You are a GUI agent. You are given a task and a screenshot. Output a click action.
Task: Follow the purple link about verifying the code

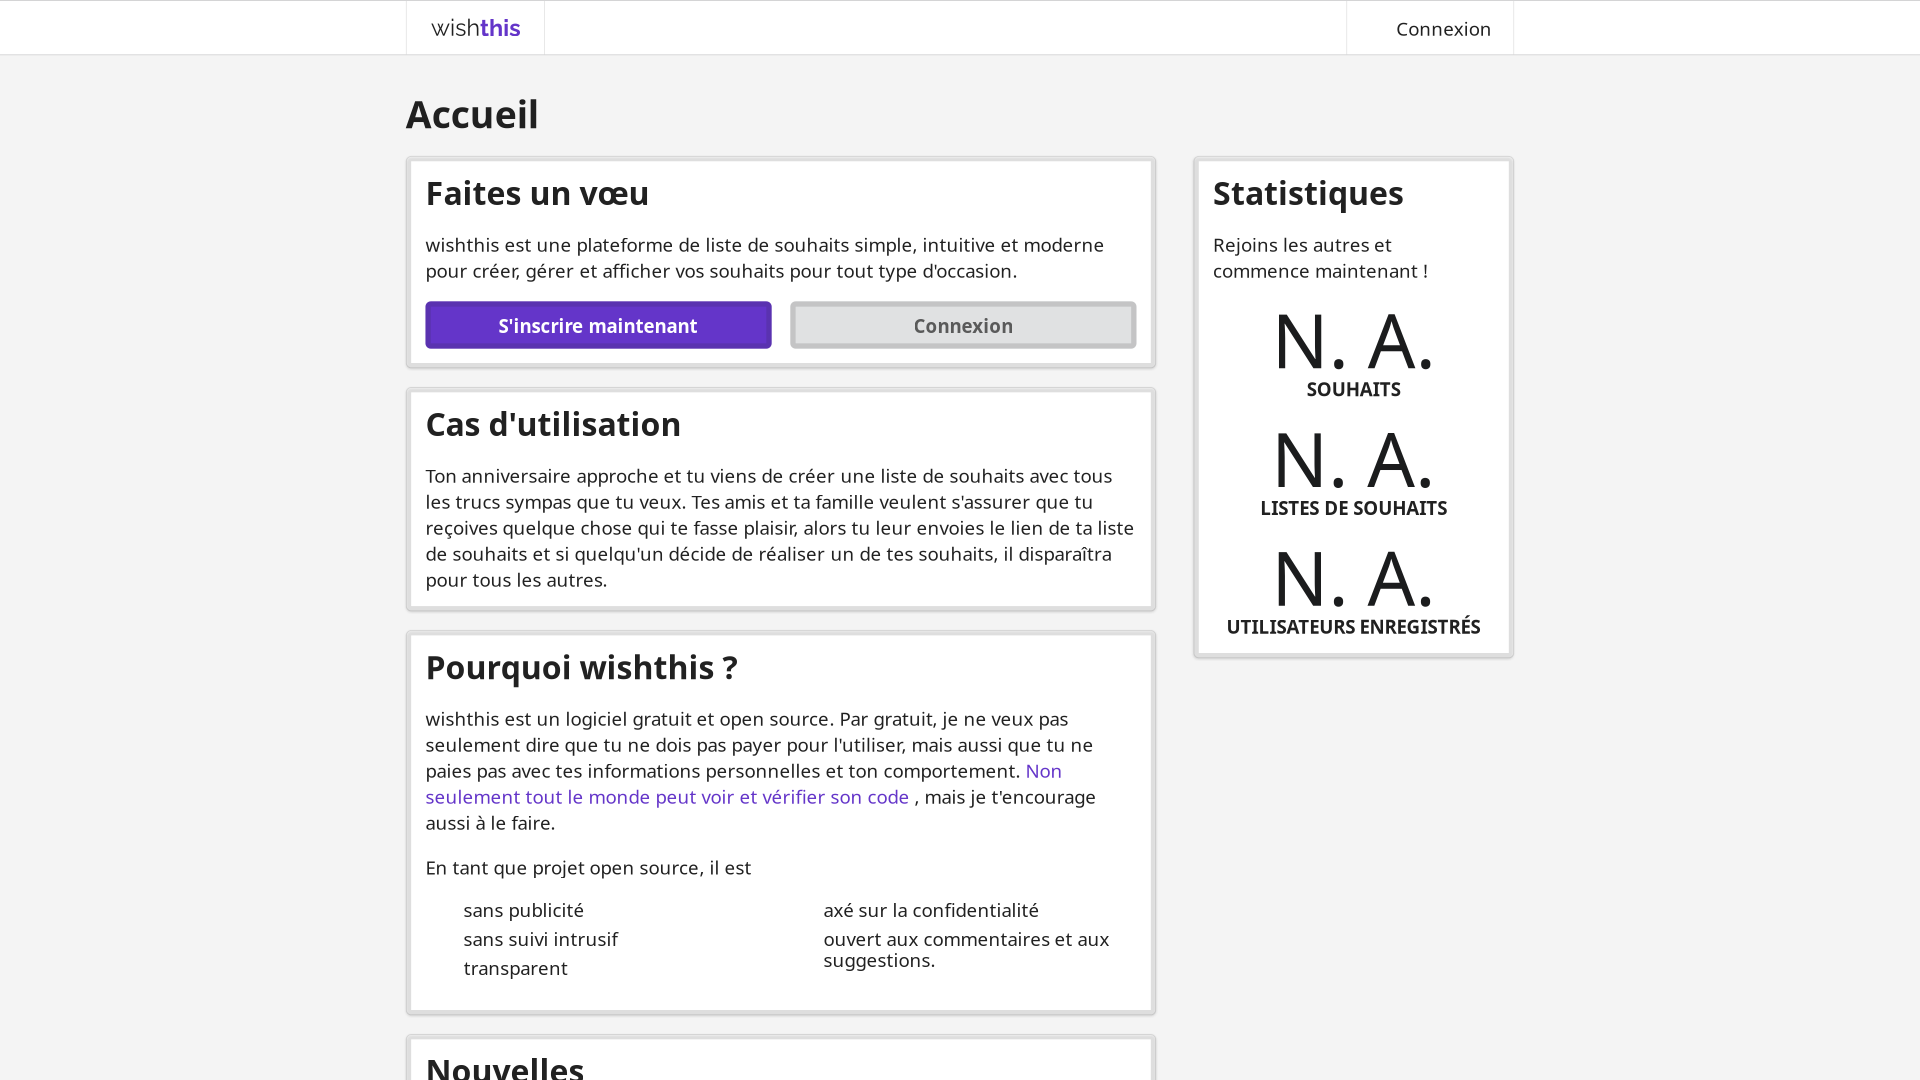click(x=744, y=784)
